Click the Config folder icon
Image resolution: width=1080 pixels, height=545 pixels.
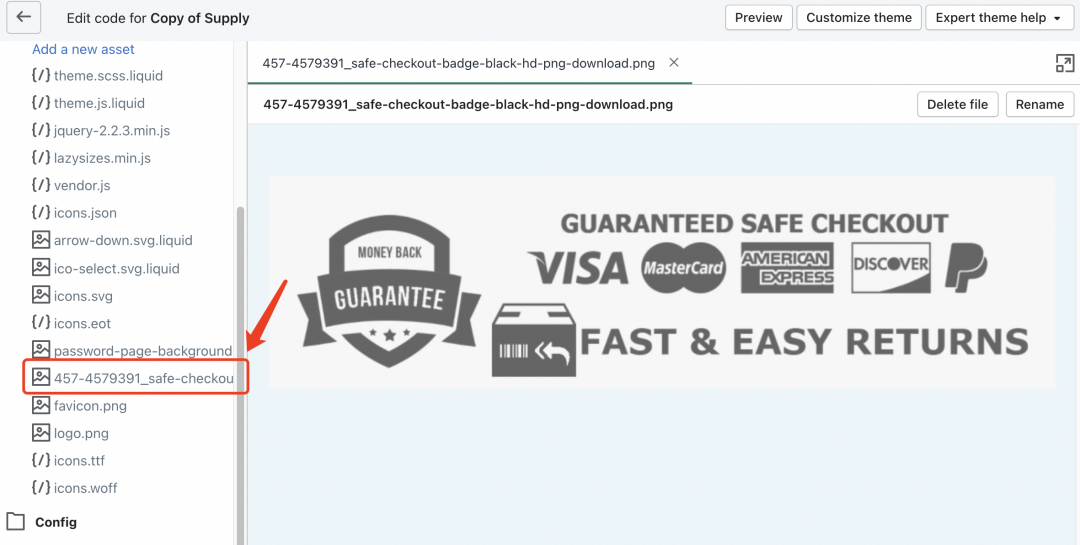pyautogui.click(x=16, y=522)
